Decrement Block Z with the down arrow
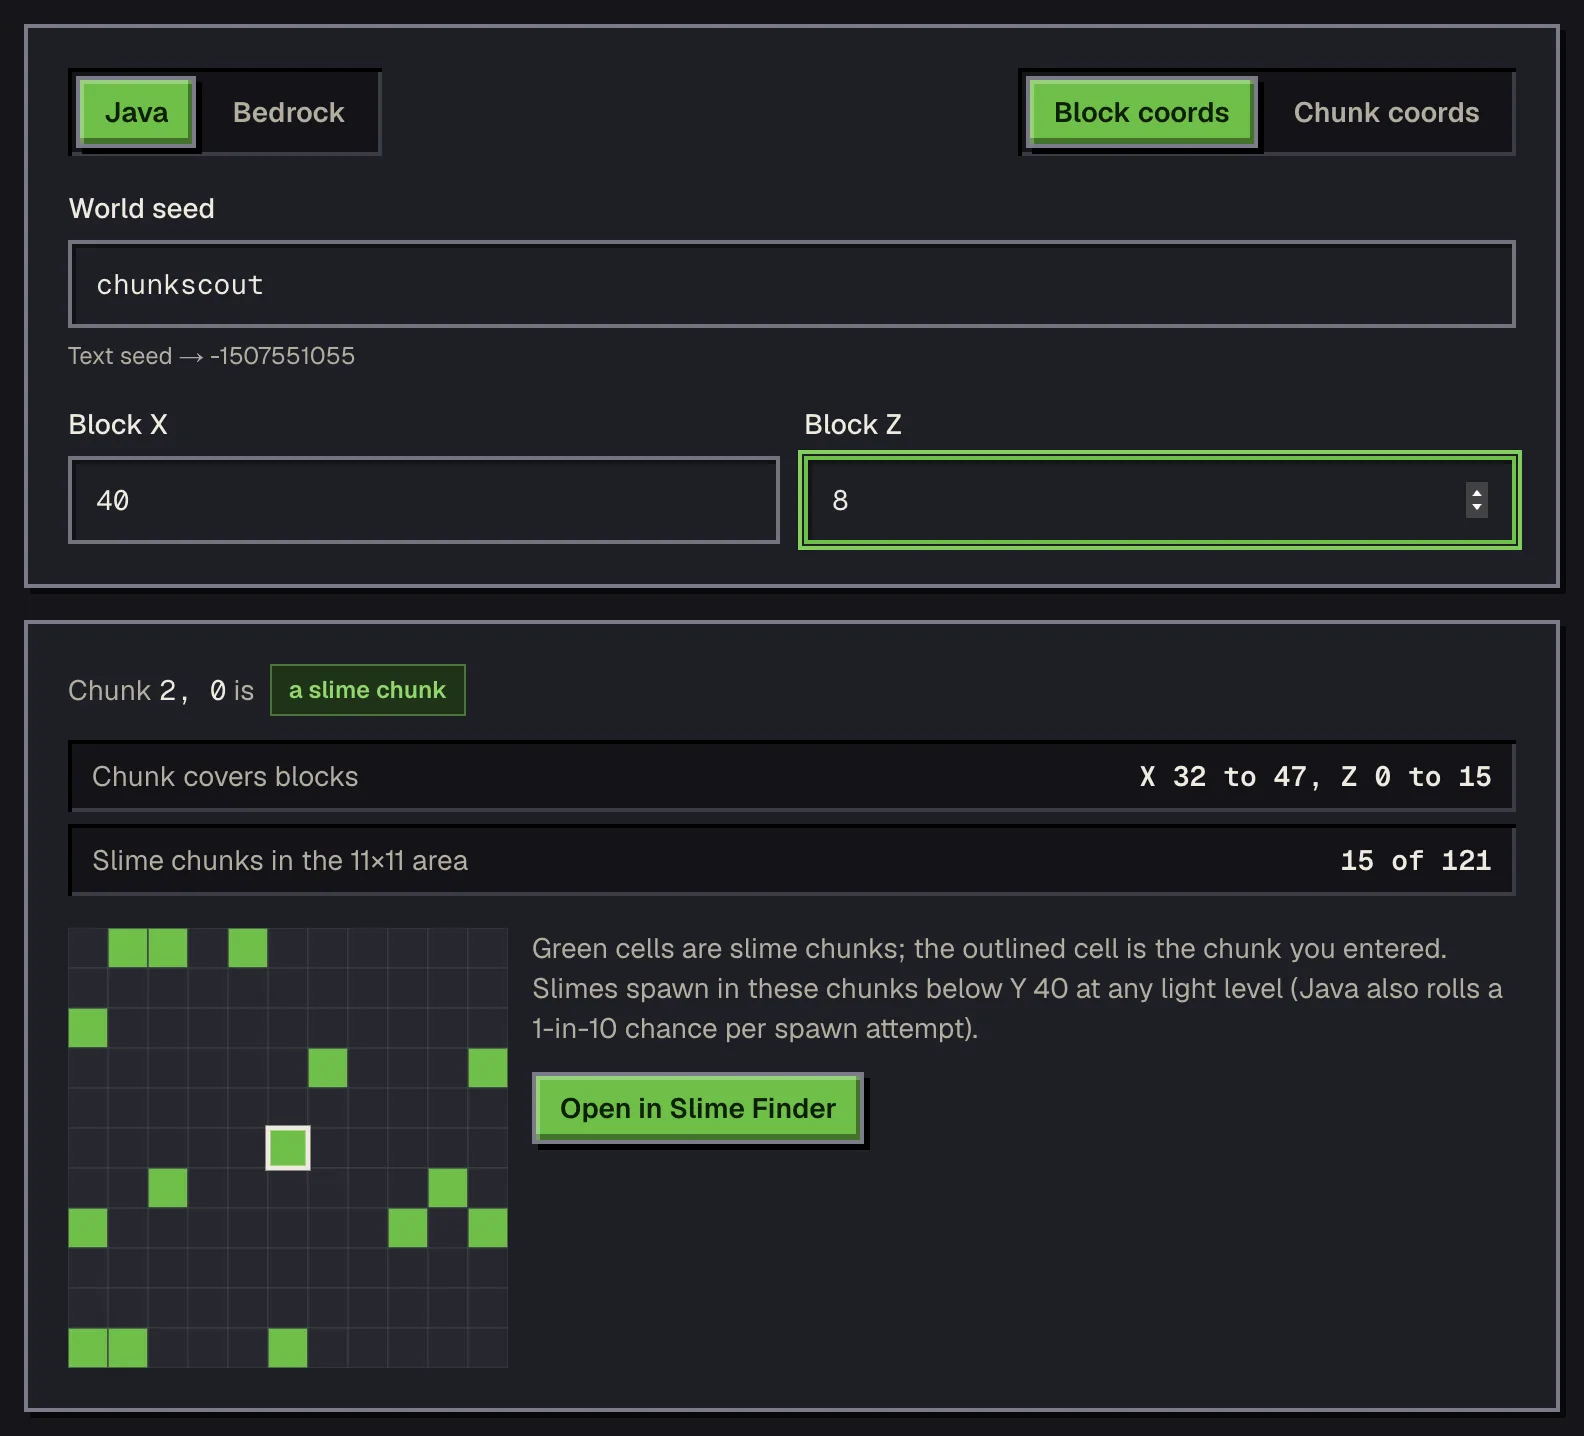This screenshot has height=1436, width=1584. (x=1477, y=508)
